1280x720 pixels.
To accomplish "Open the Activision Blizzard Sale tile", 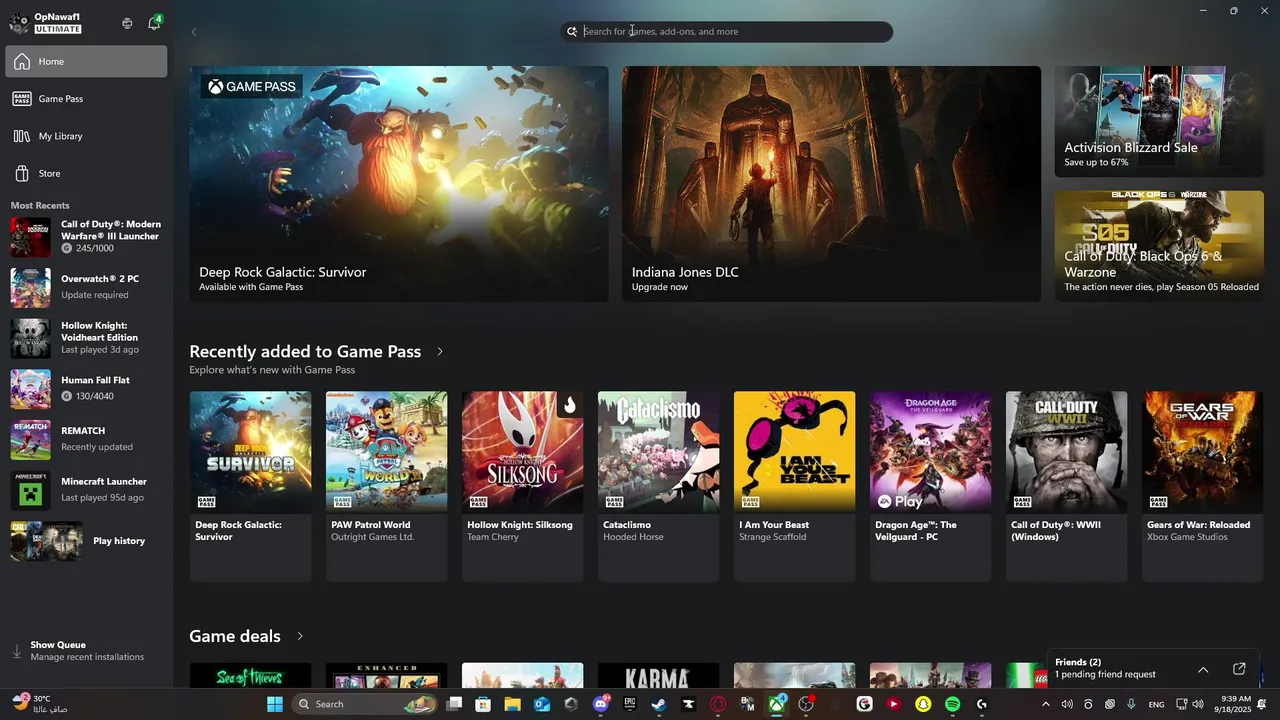I will [x=1159, y=122].
